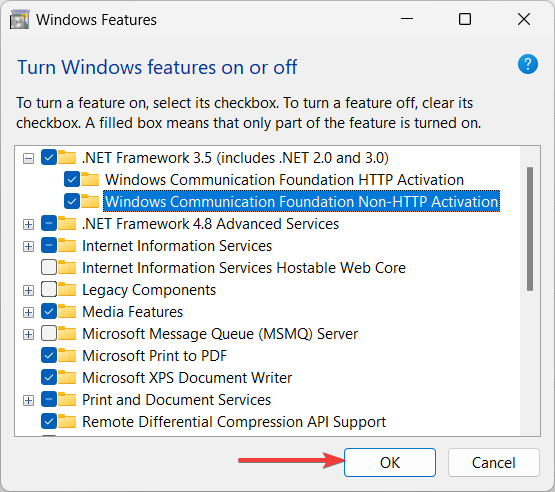Click the Legacy Components folder icon
The height and width of the screenshot is (492, 555).
(67, 290)
